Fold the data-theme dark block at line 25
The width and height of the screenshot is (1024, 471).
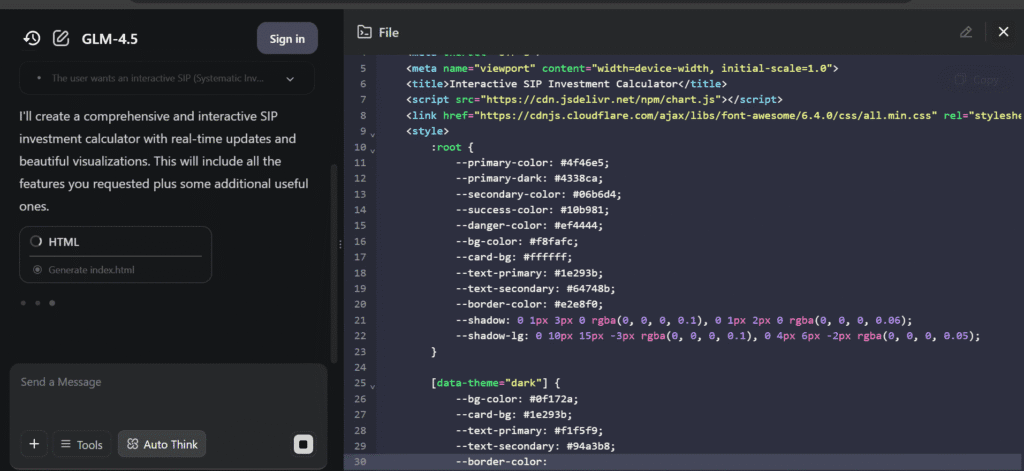point(372,385)
